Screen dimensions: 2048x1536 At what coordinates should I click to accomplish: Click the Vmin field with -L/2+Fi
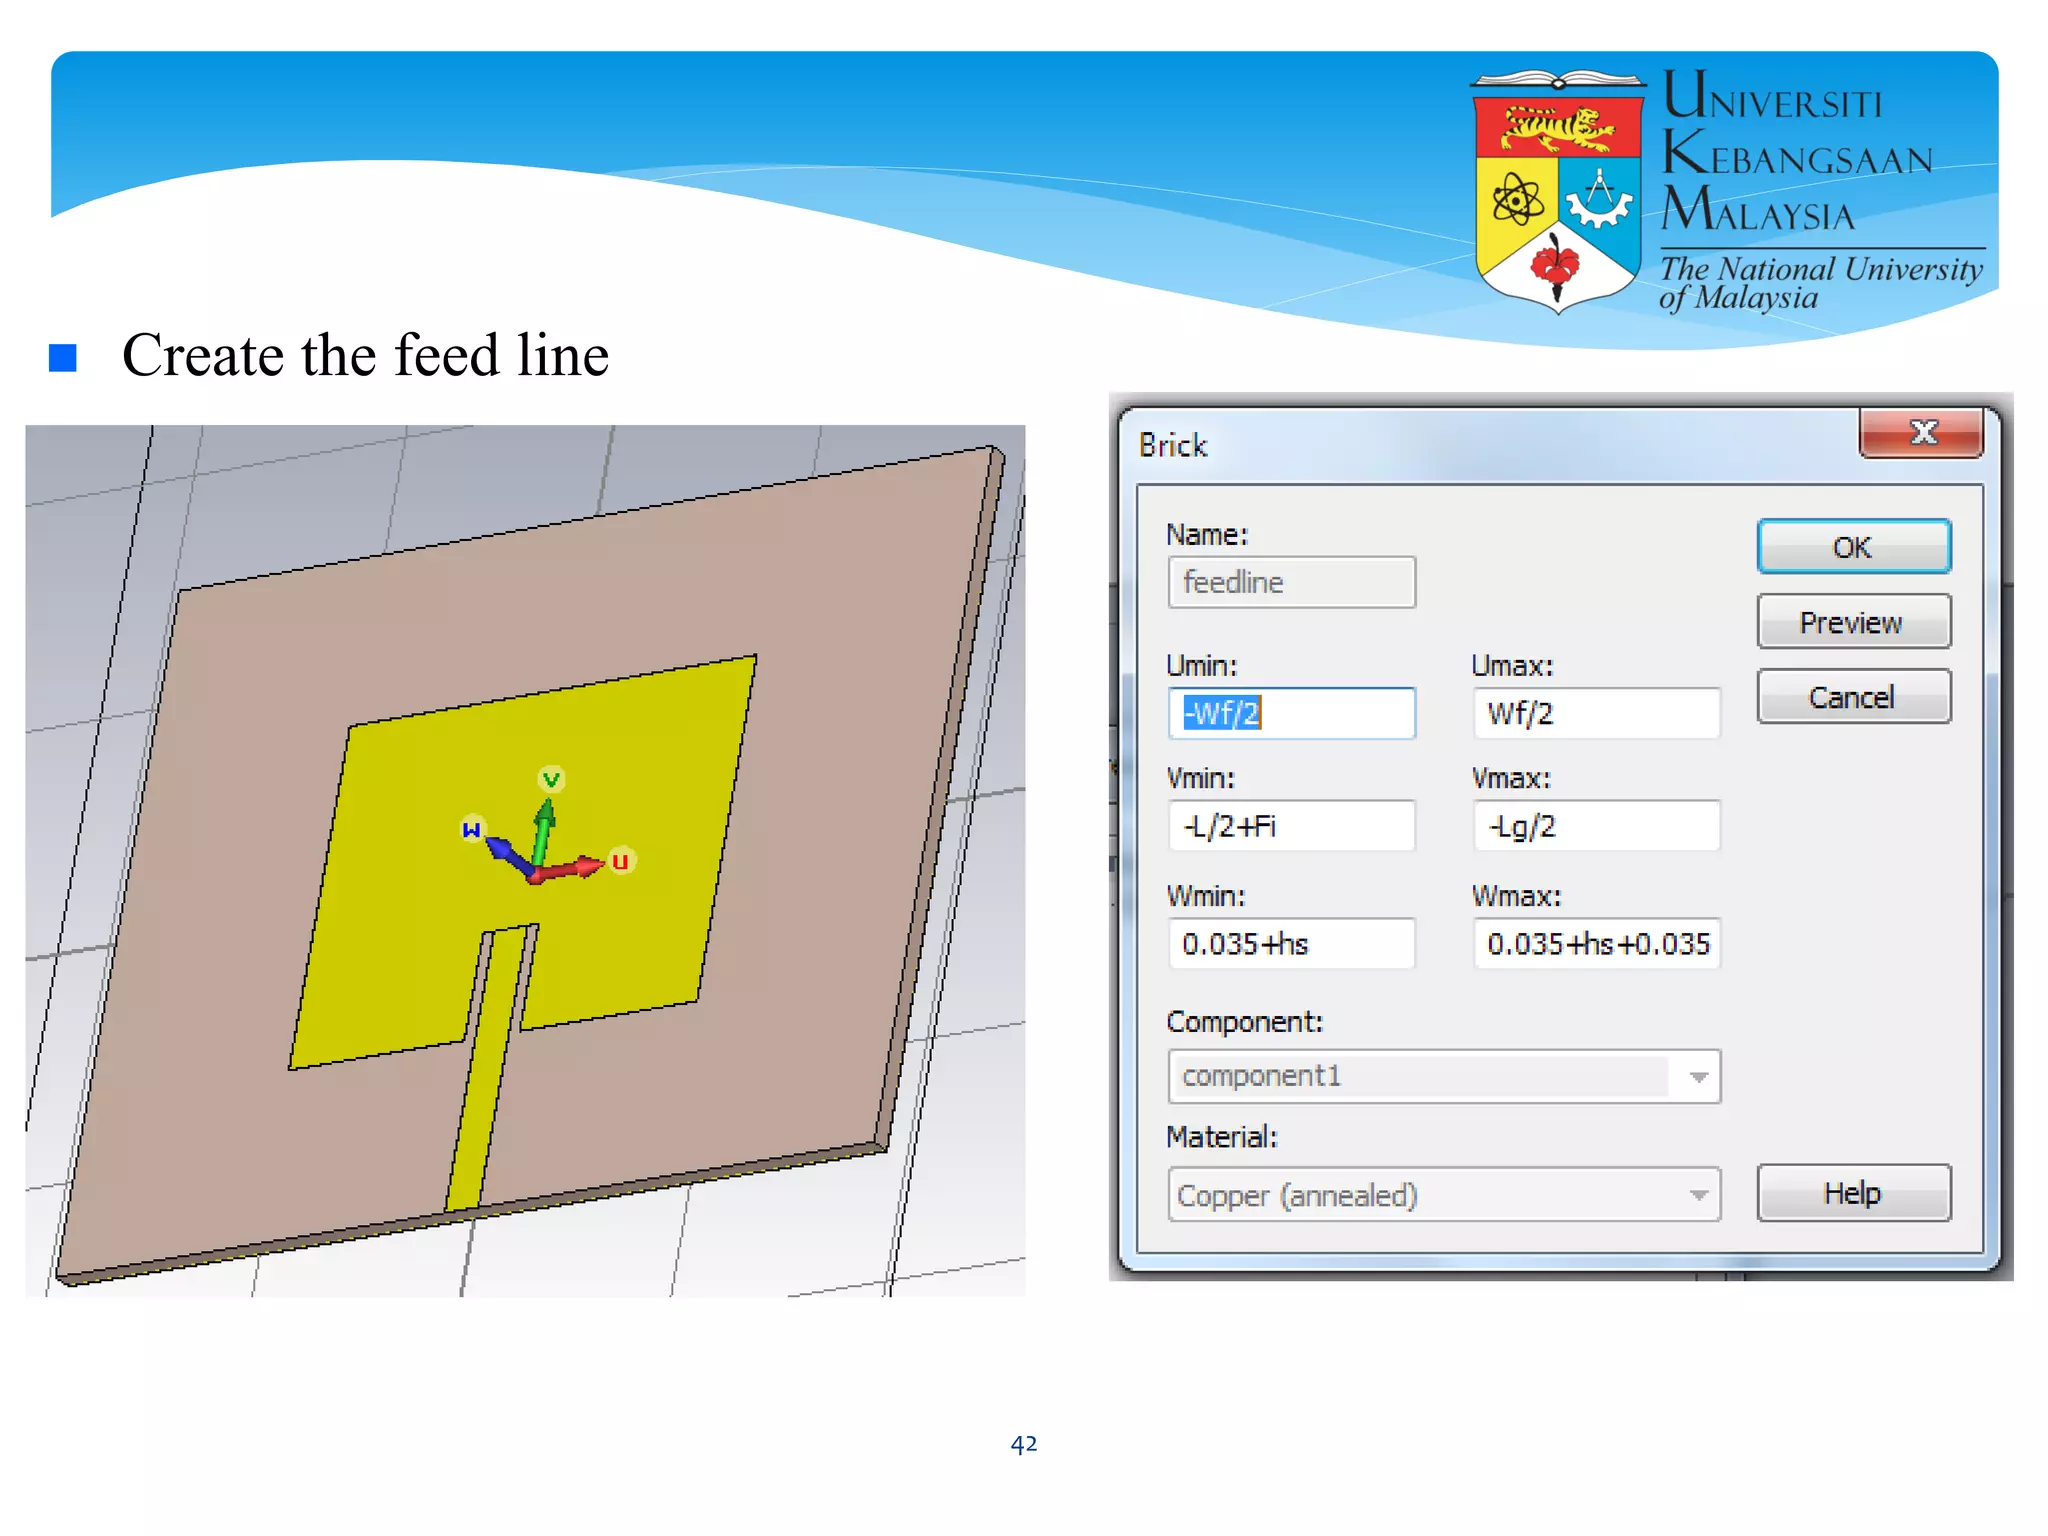1291,826
